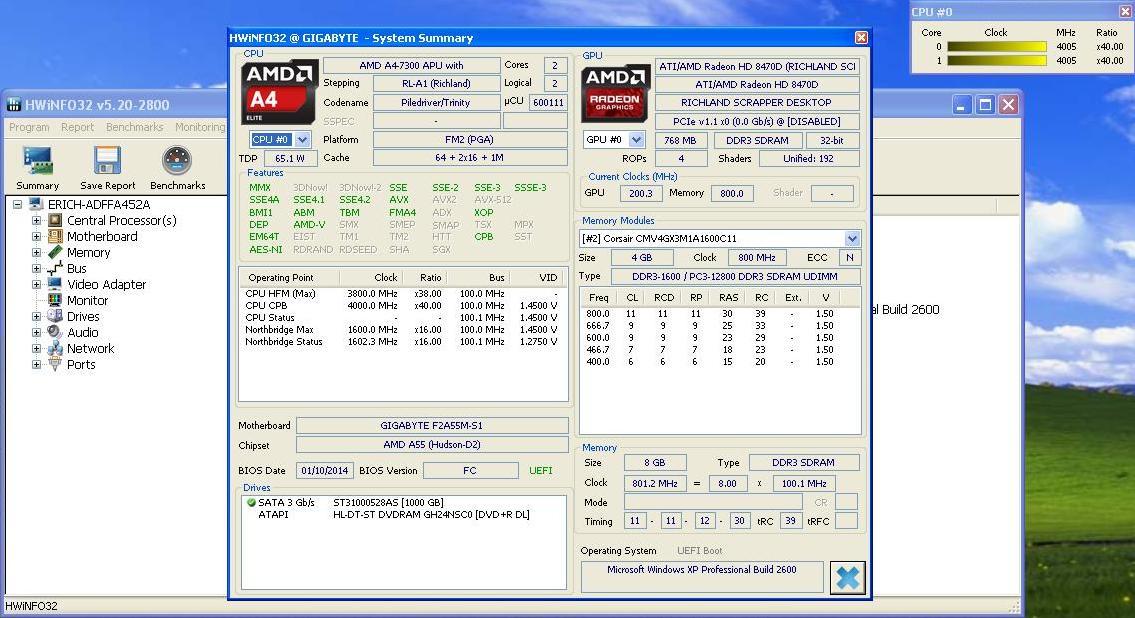This screenshot has width=1135, height=618.
Task: Click the Network icon in tree
Action: [55, 348]
